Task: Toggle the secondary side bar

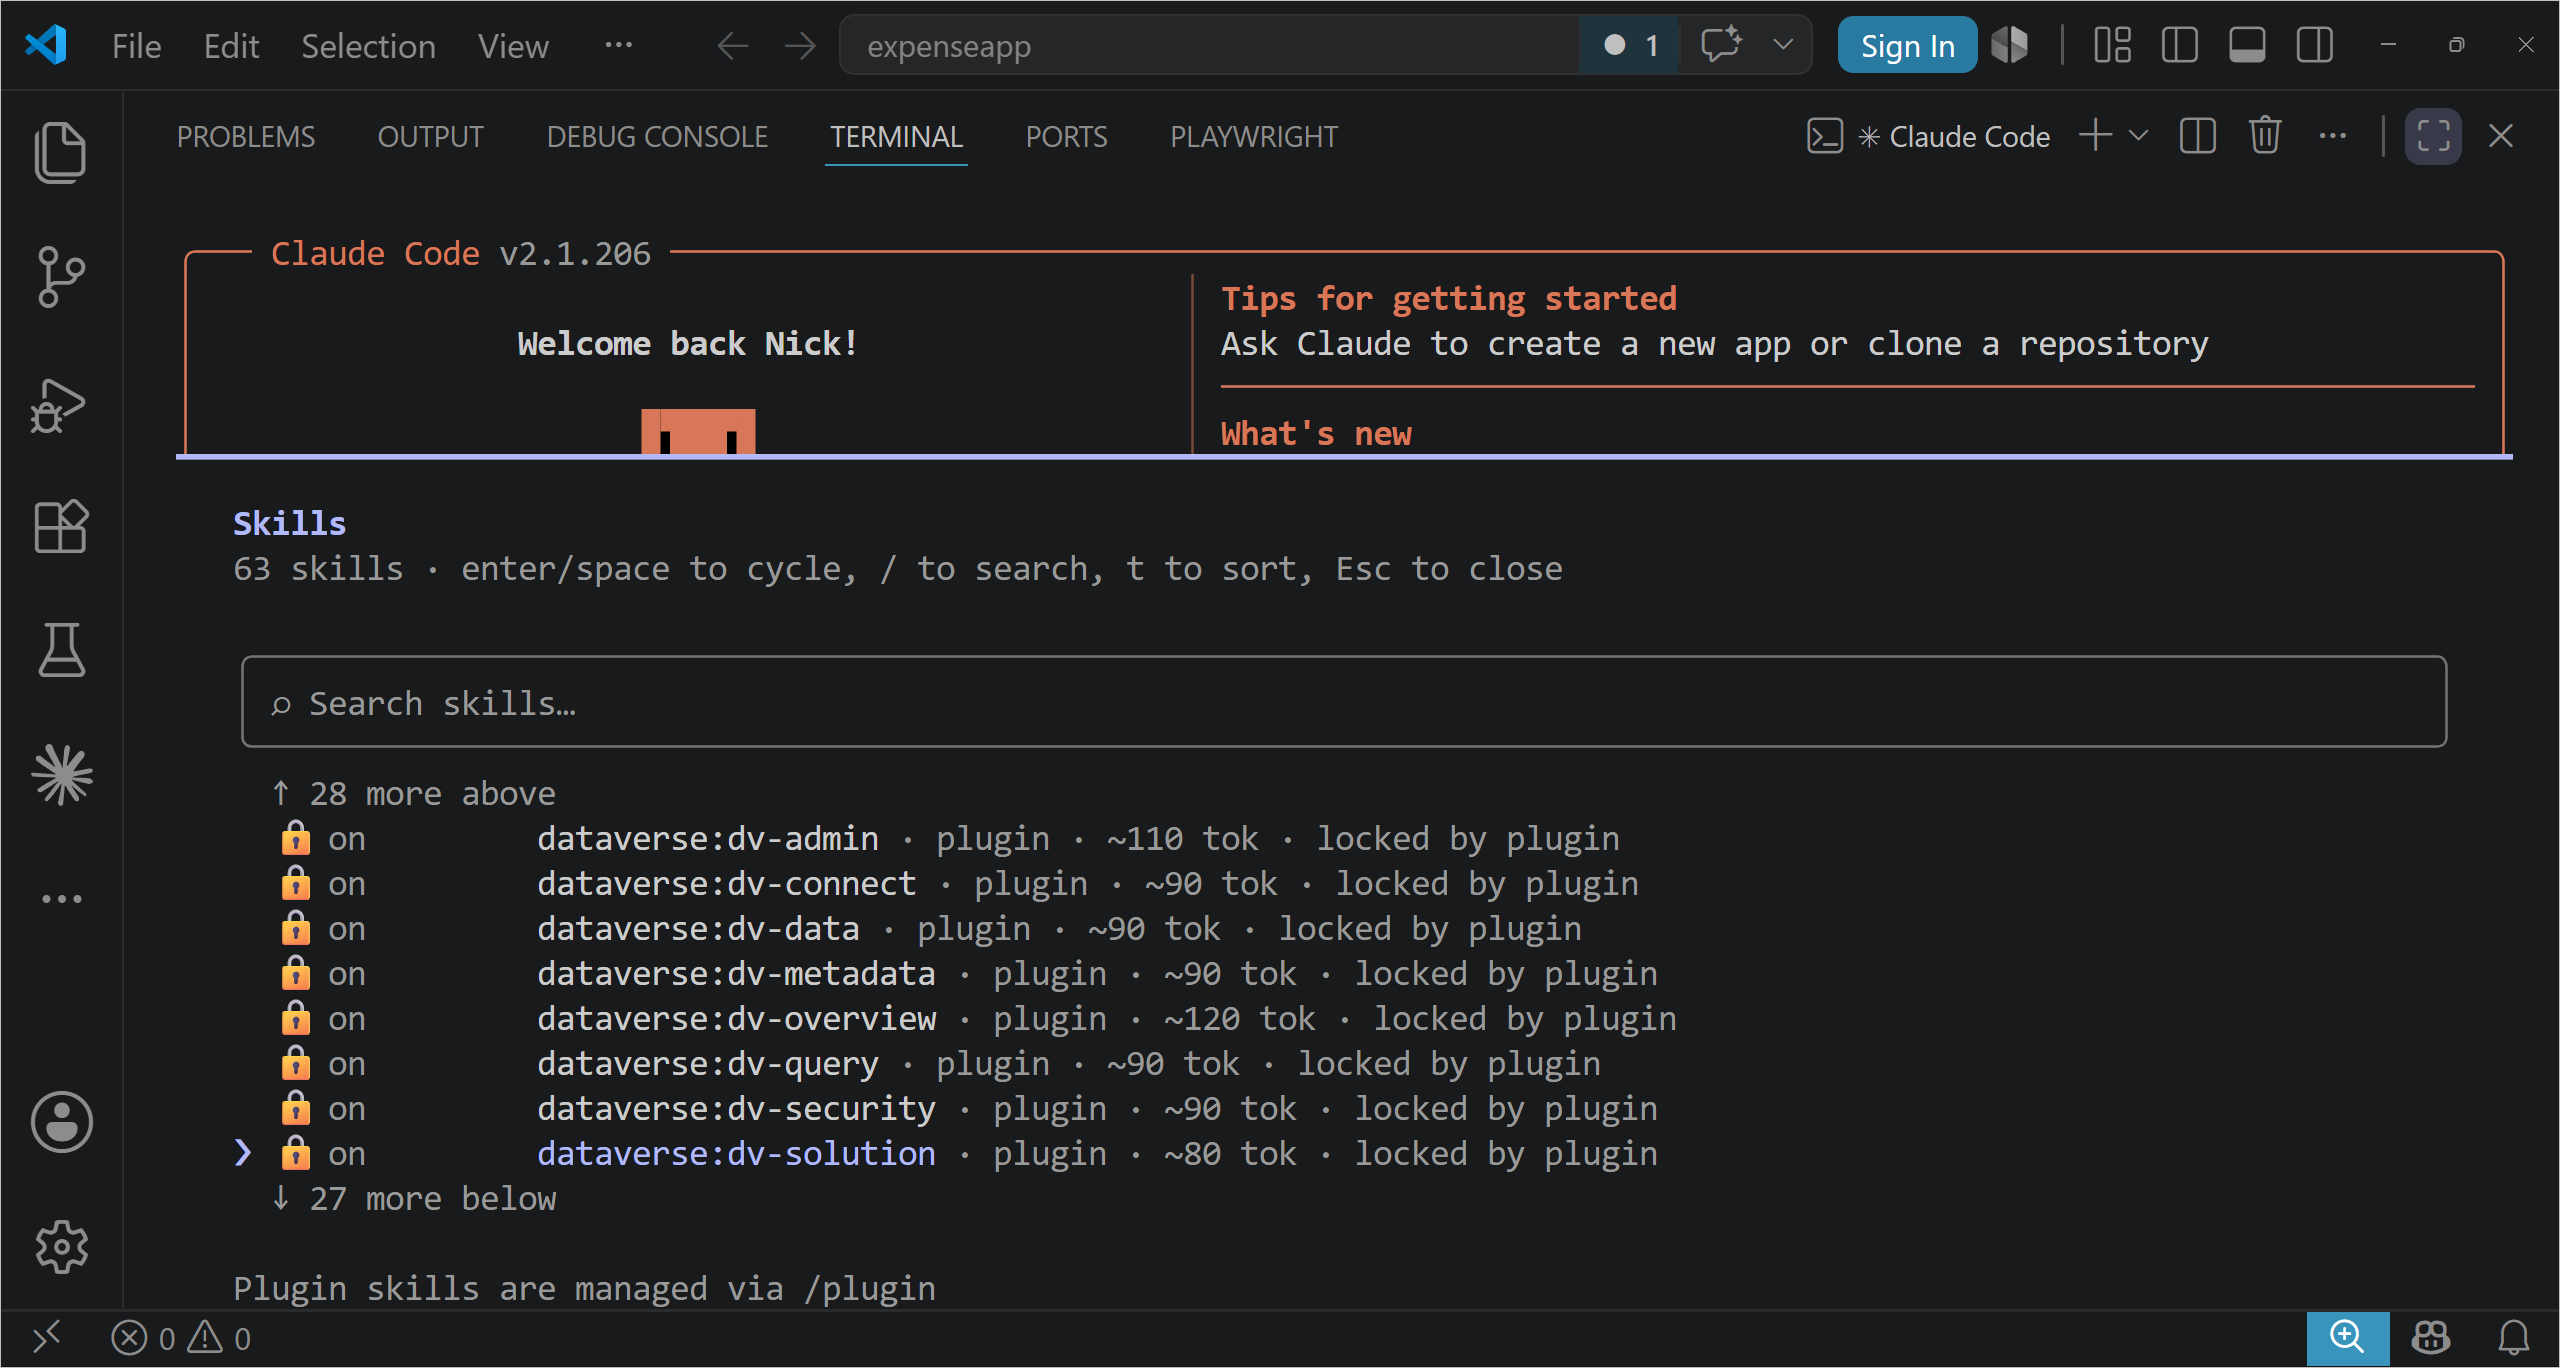Action: point(2314,45)
